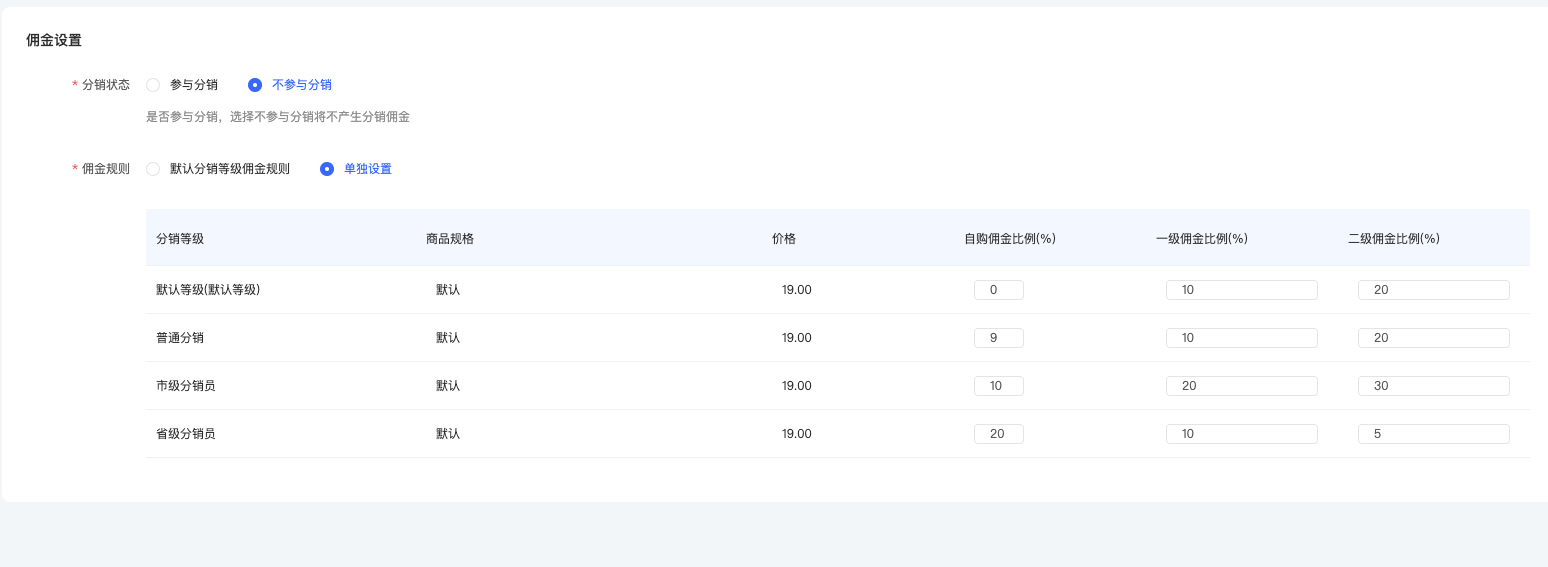1548x567 pixels.
Task: Focus 自购佣金比例 field in 普通分销 row
Action: point(998,338)
